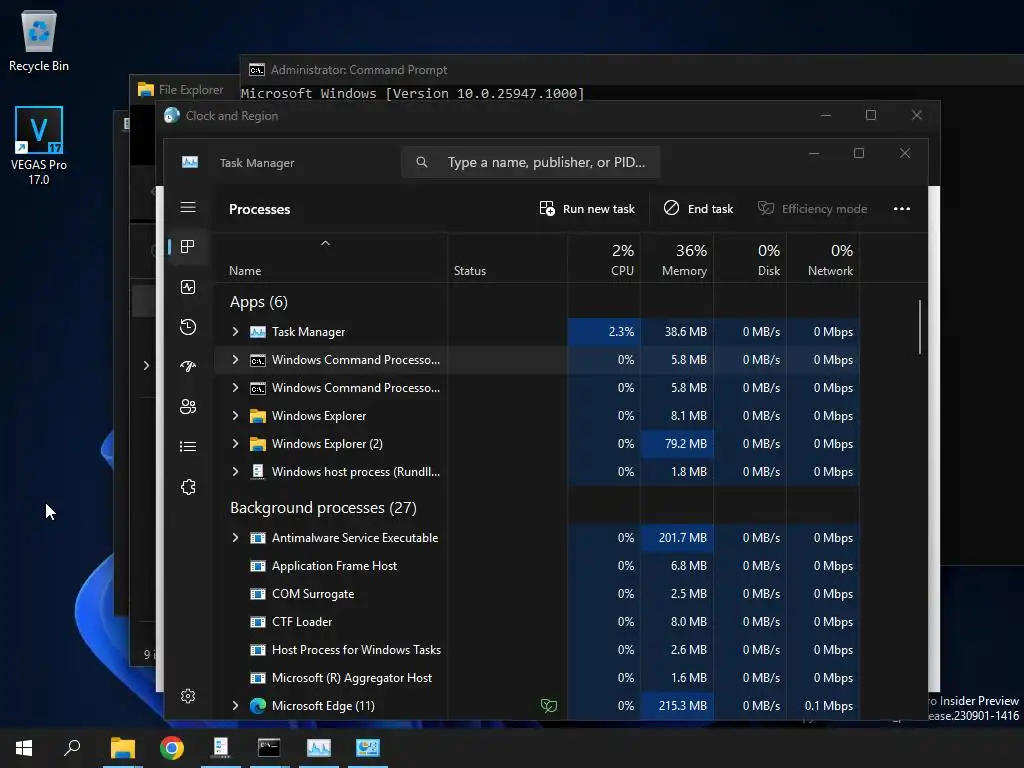Click the 79.2 MB memory cell
The image size is (1024, 768).
coord(677,444)
